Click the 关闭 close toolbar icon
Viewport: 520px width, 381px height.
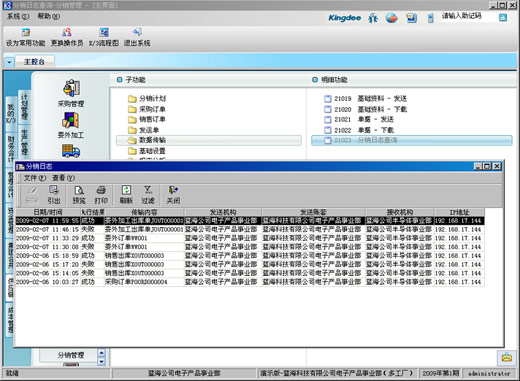[x=173, y=195]
